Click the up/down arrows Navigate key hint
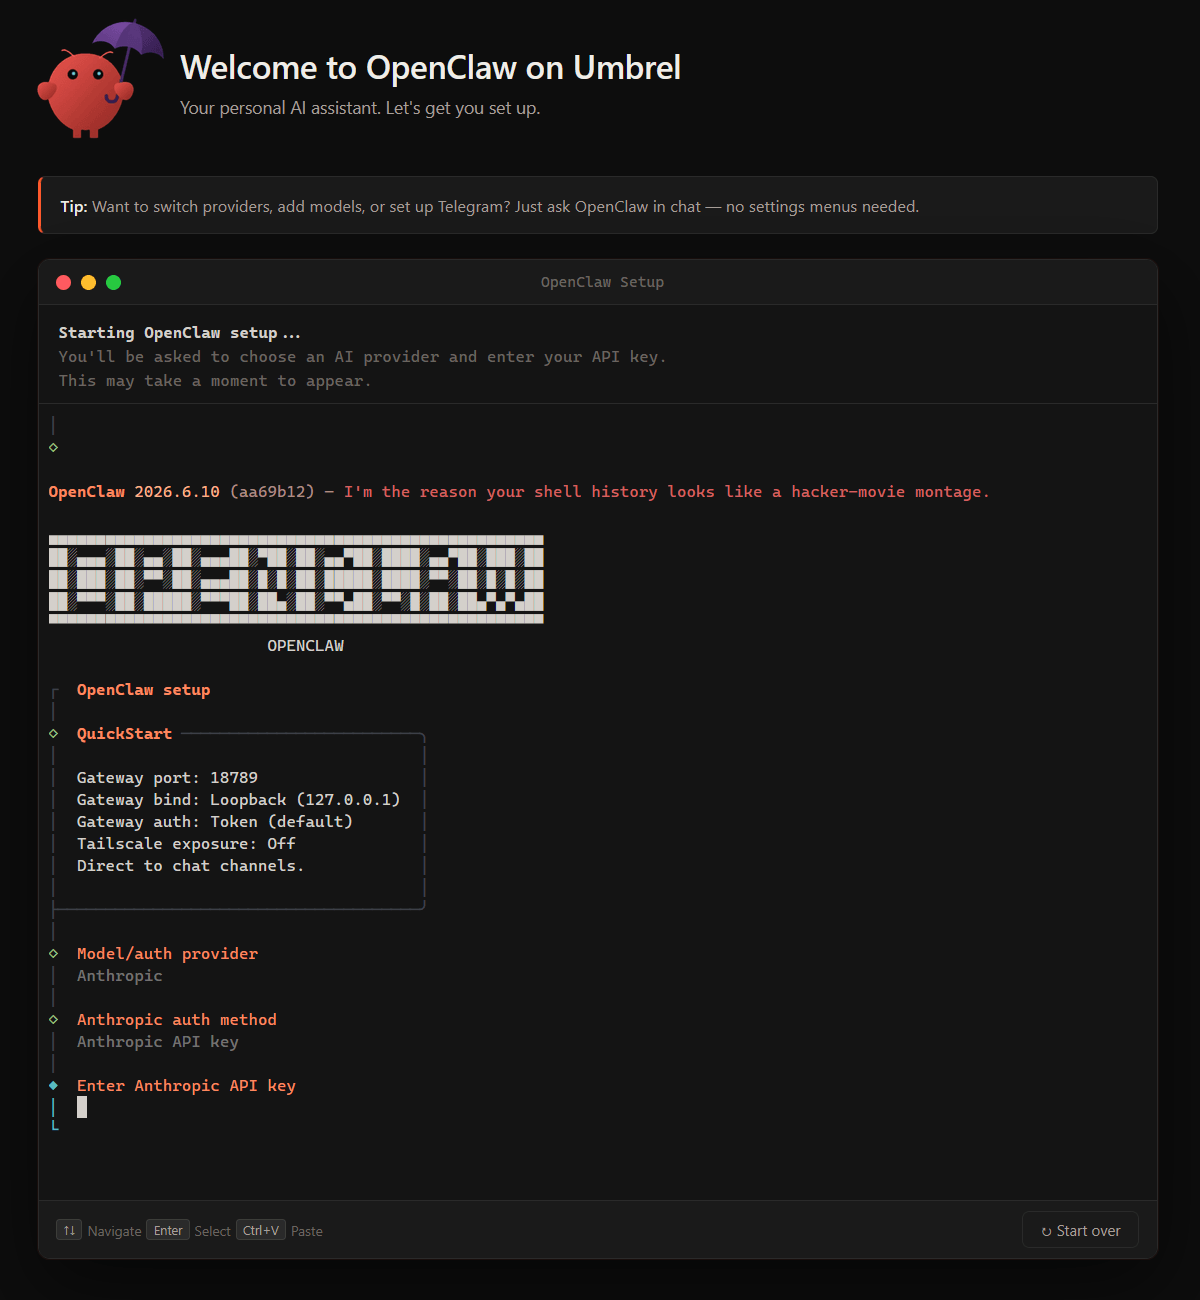The image size is (1200, 1300). (69, 1230)
